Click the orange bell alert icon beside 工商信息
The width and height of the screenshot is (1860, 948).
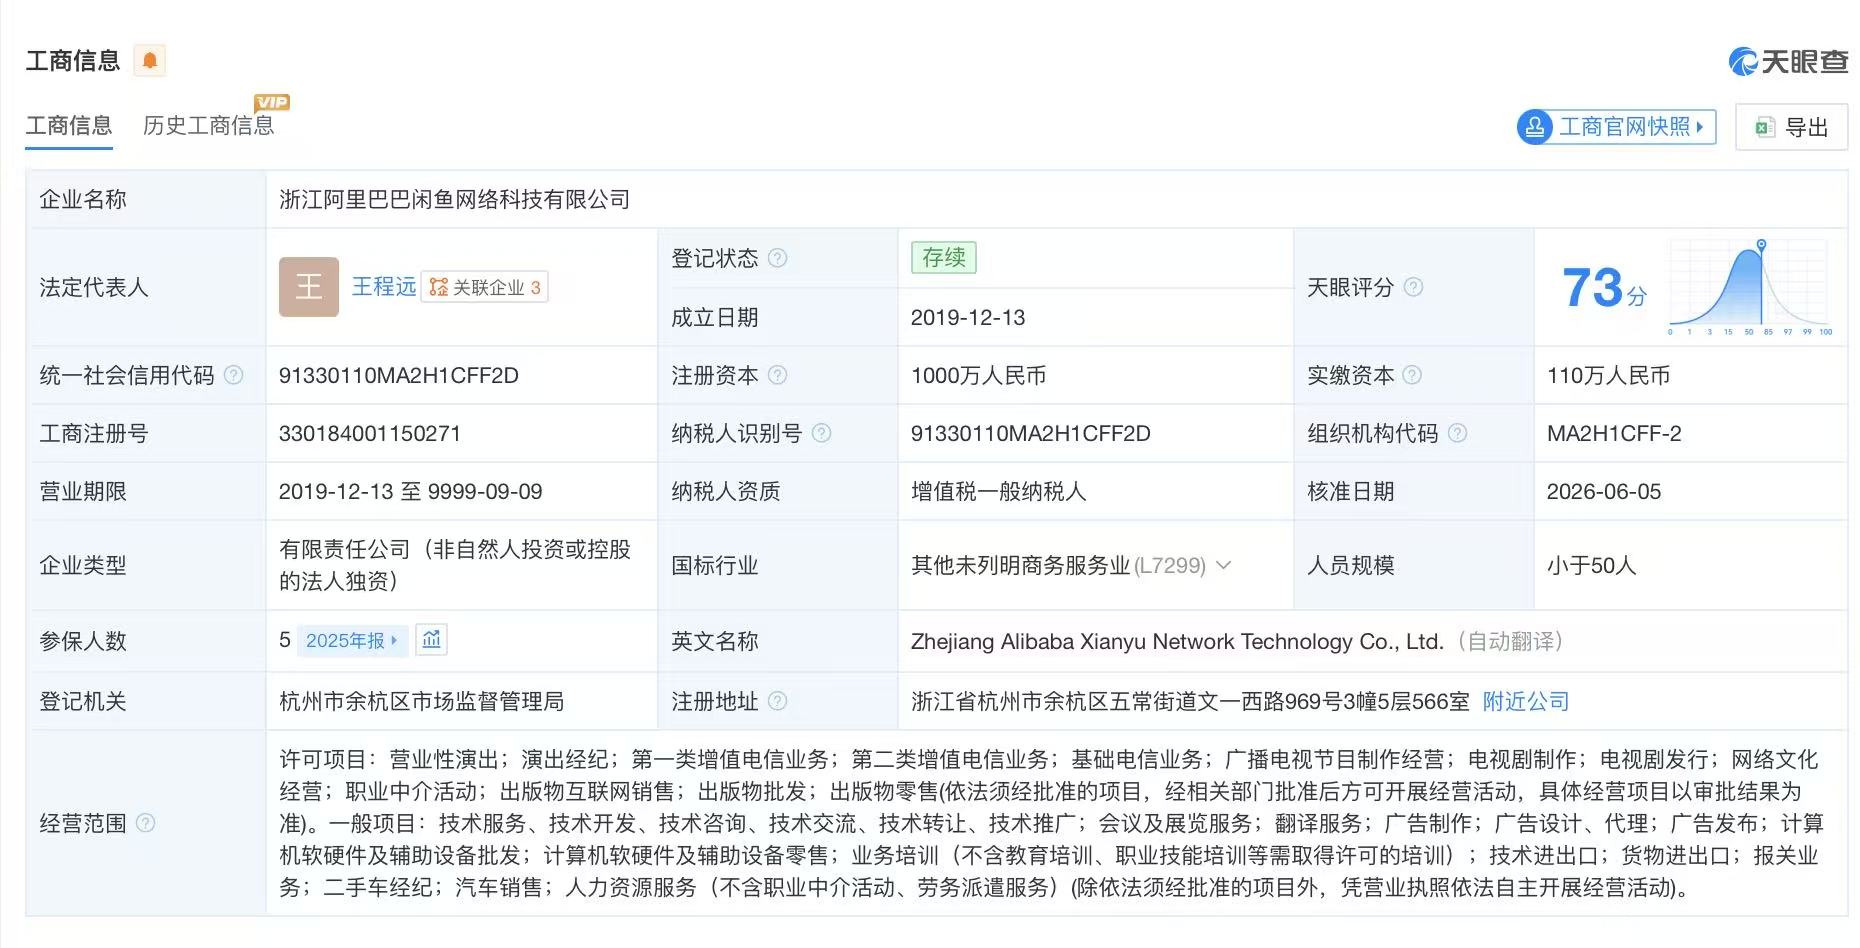[150, 61]
